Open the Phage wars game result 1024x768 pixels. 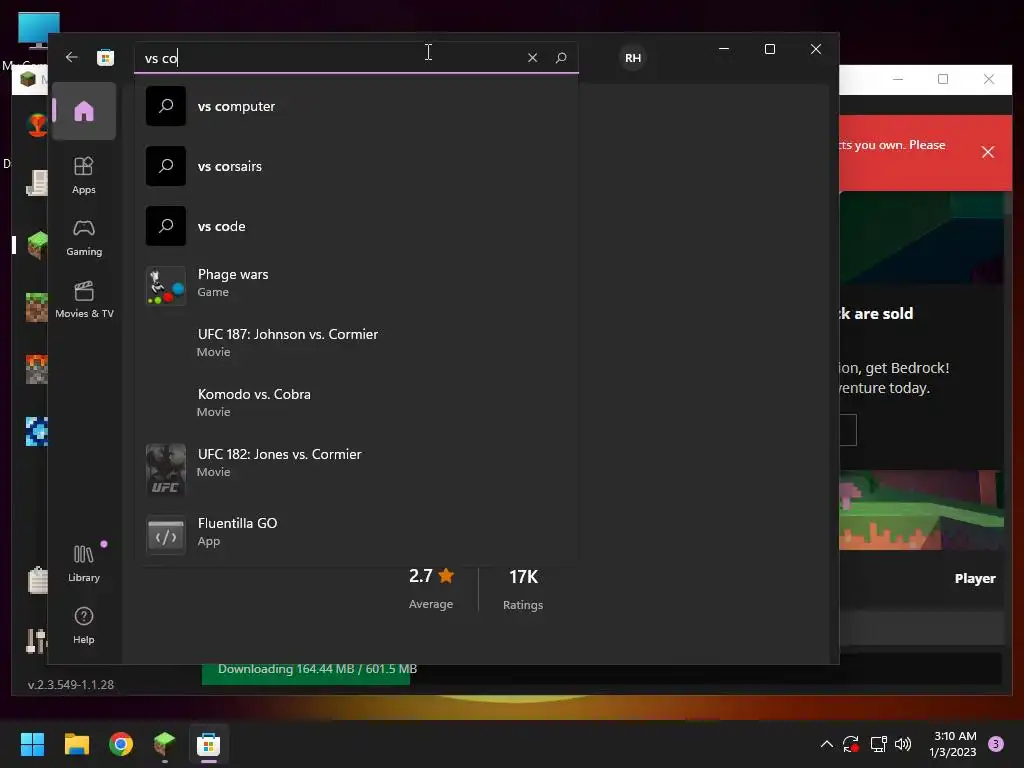click(356, 286)
